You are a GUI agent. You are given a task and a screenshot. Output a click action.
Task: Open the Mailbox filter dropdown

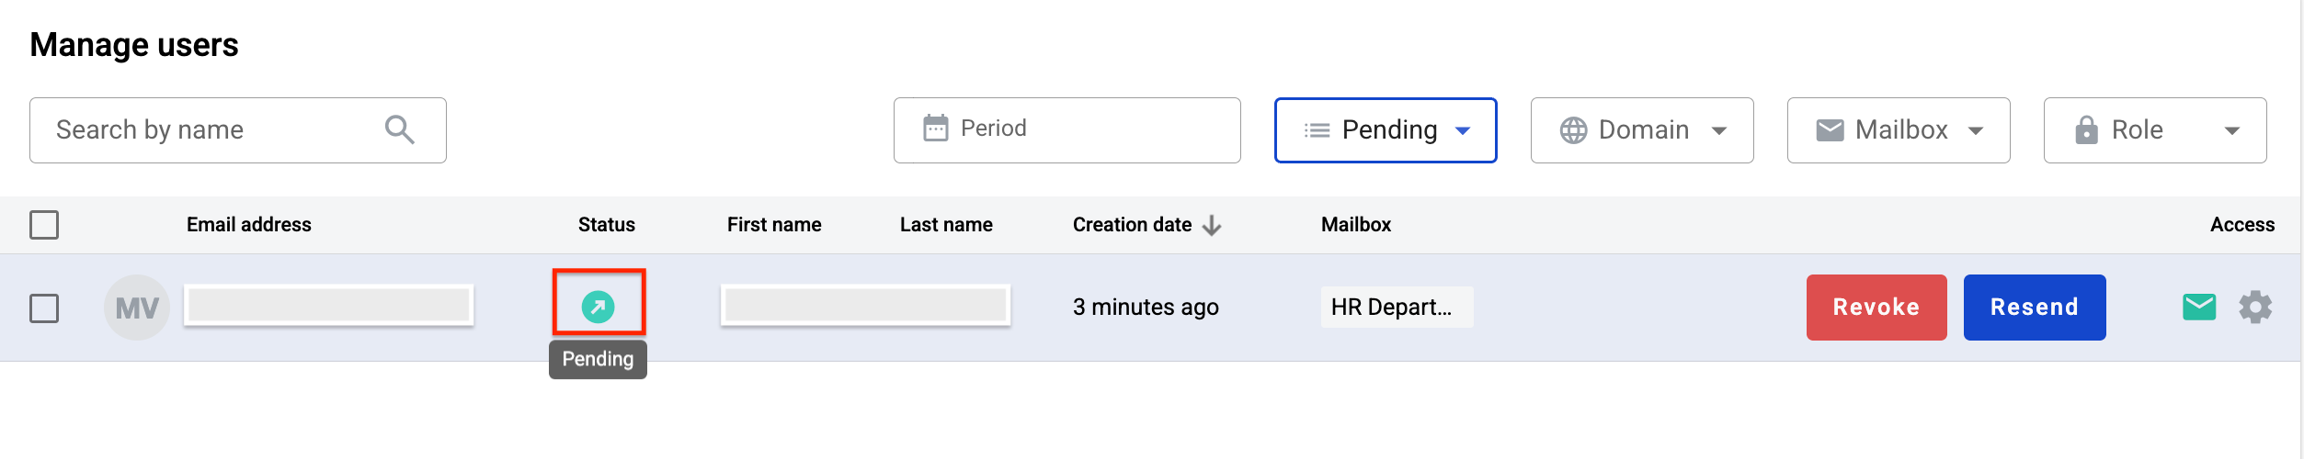coord(1897,130)
